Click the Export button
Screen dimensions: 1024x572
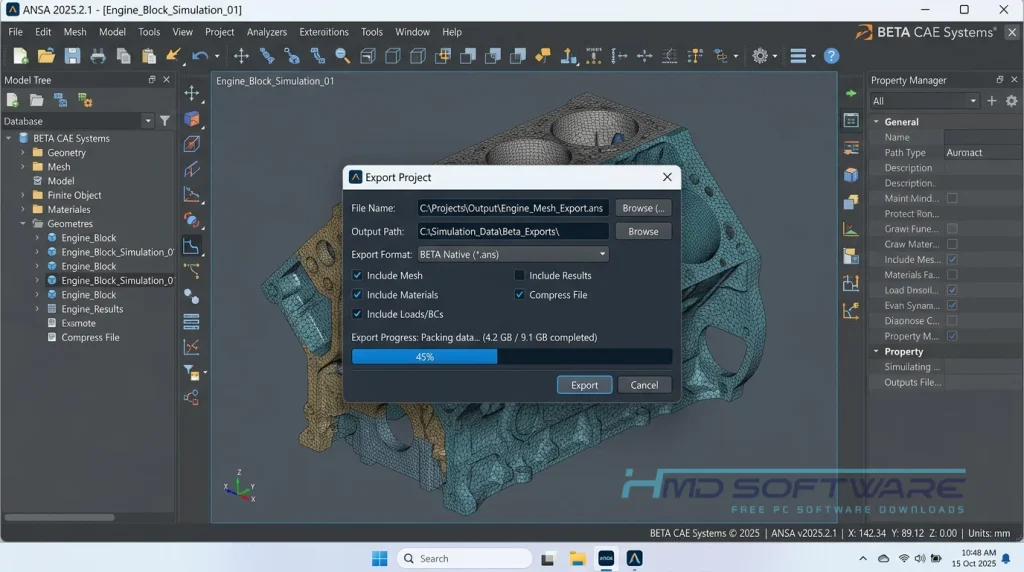[x=584, y=385]
